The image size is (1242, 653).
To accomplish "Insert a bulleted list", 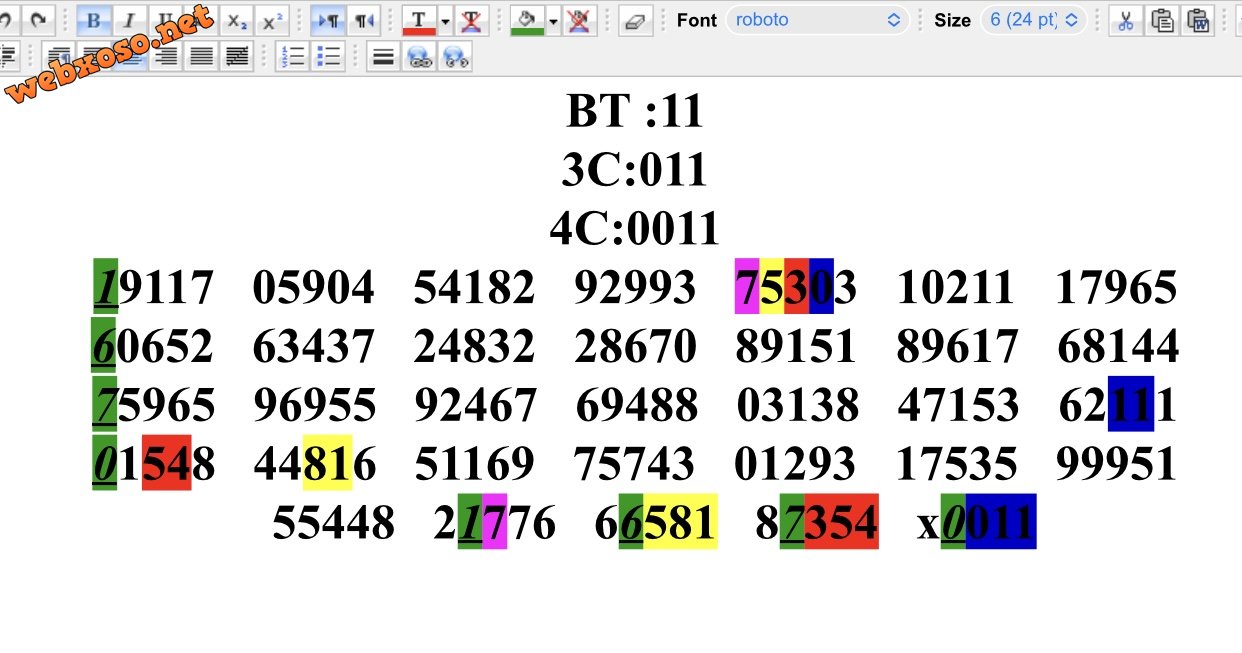I will click(328, 57).
